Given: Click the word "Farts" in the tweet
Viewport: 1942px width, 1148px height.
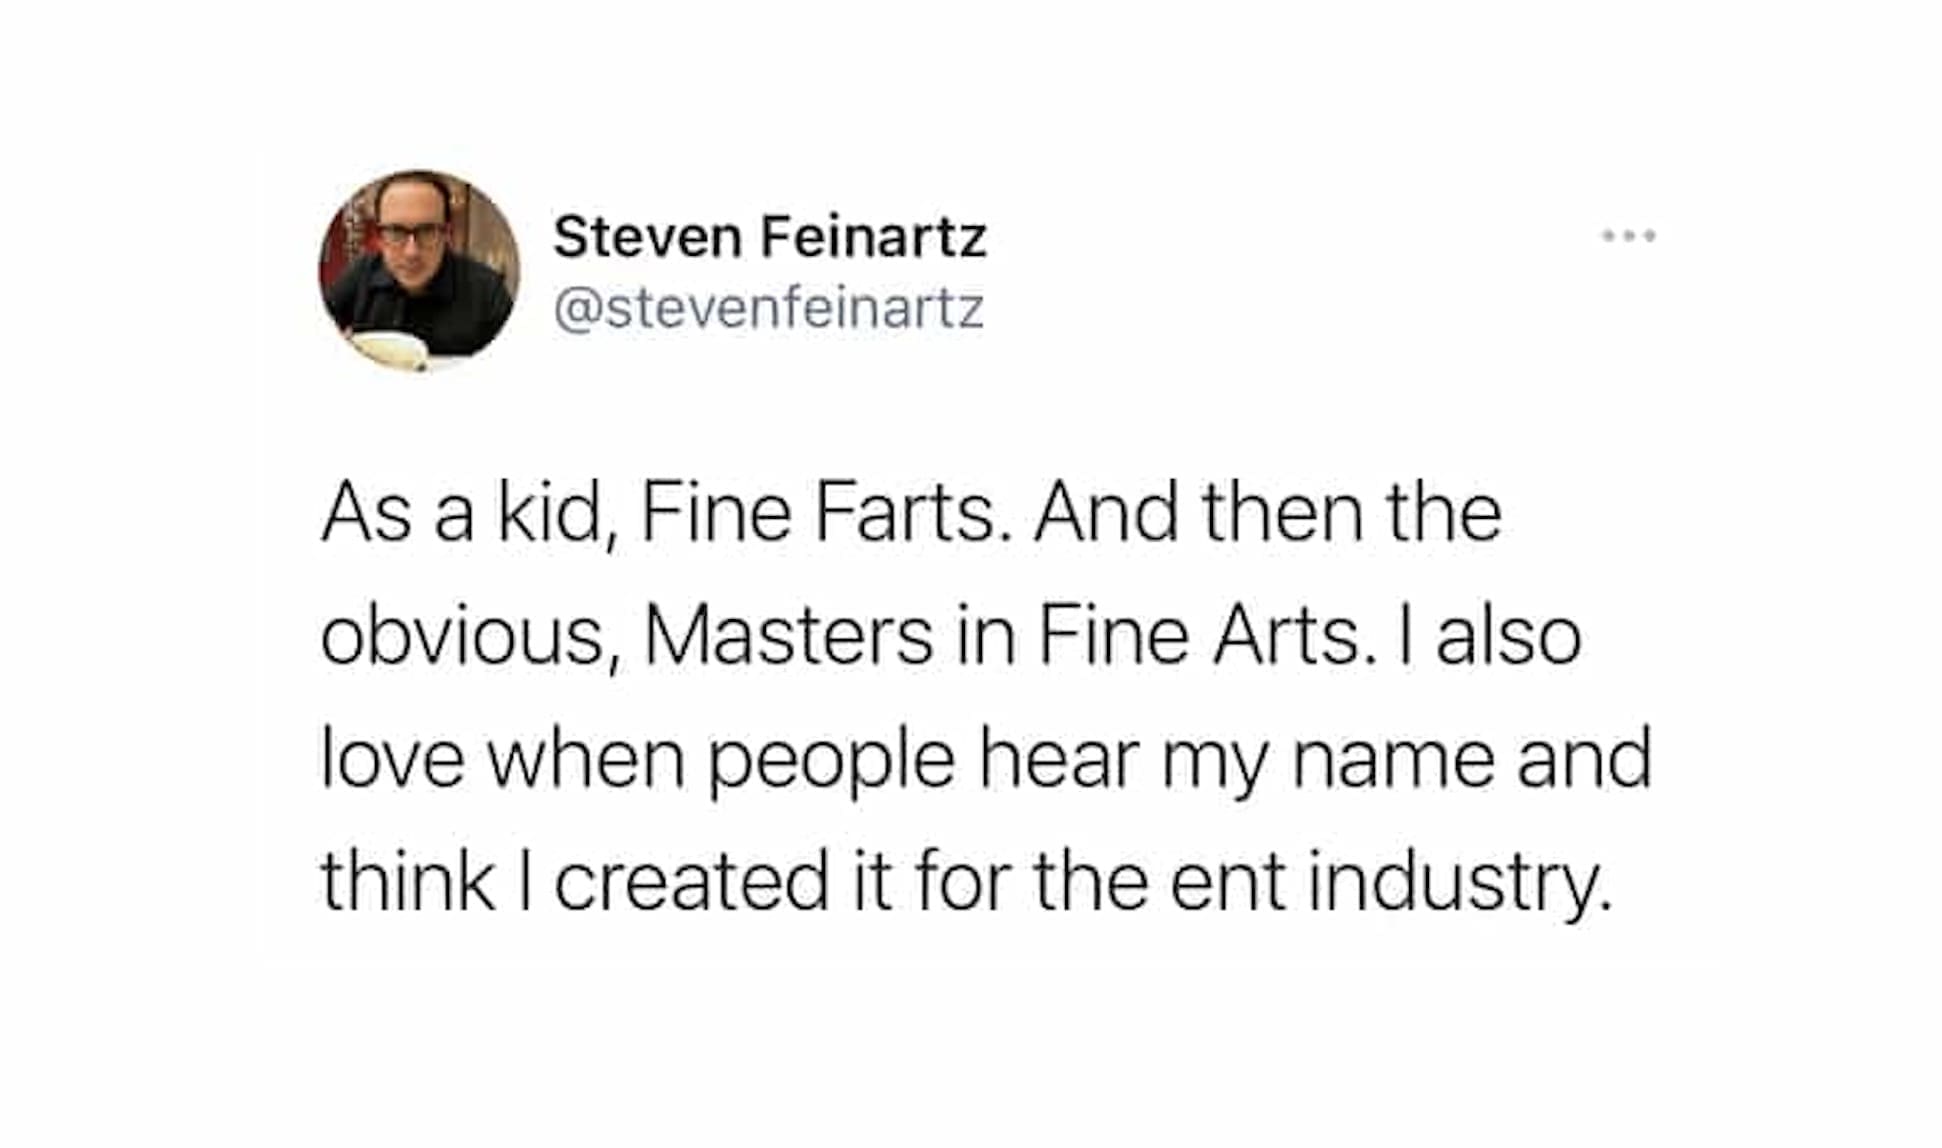Looking at the screenshot, I should (905, 514).
